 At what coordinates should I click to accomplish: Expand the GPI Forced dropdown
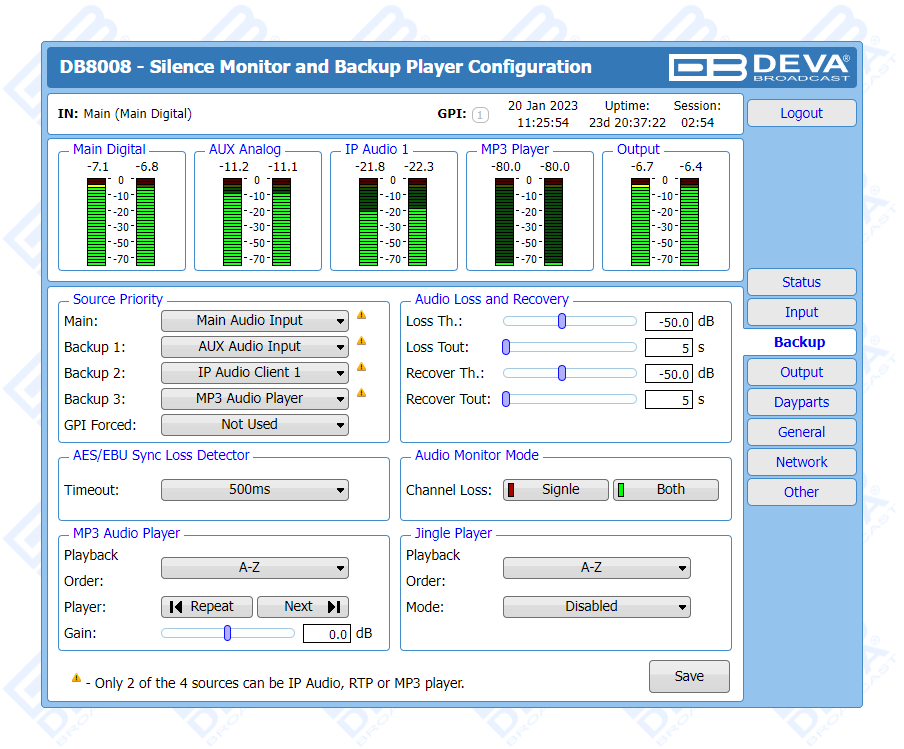tap(254, 425)
